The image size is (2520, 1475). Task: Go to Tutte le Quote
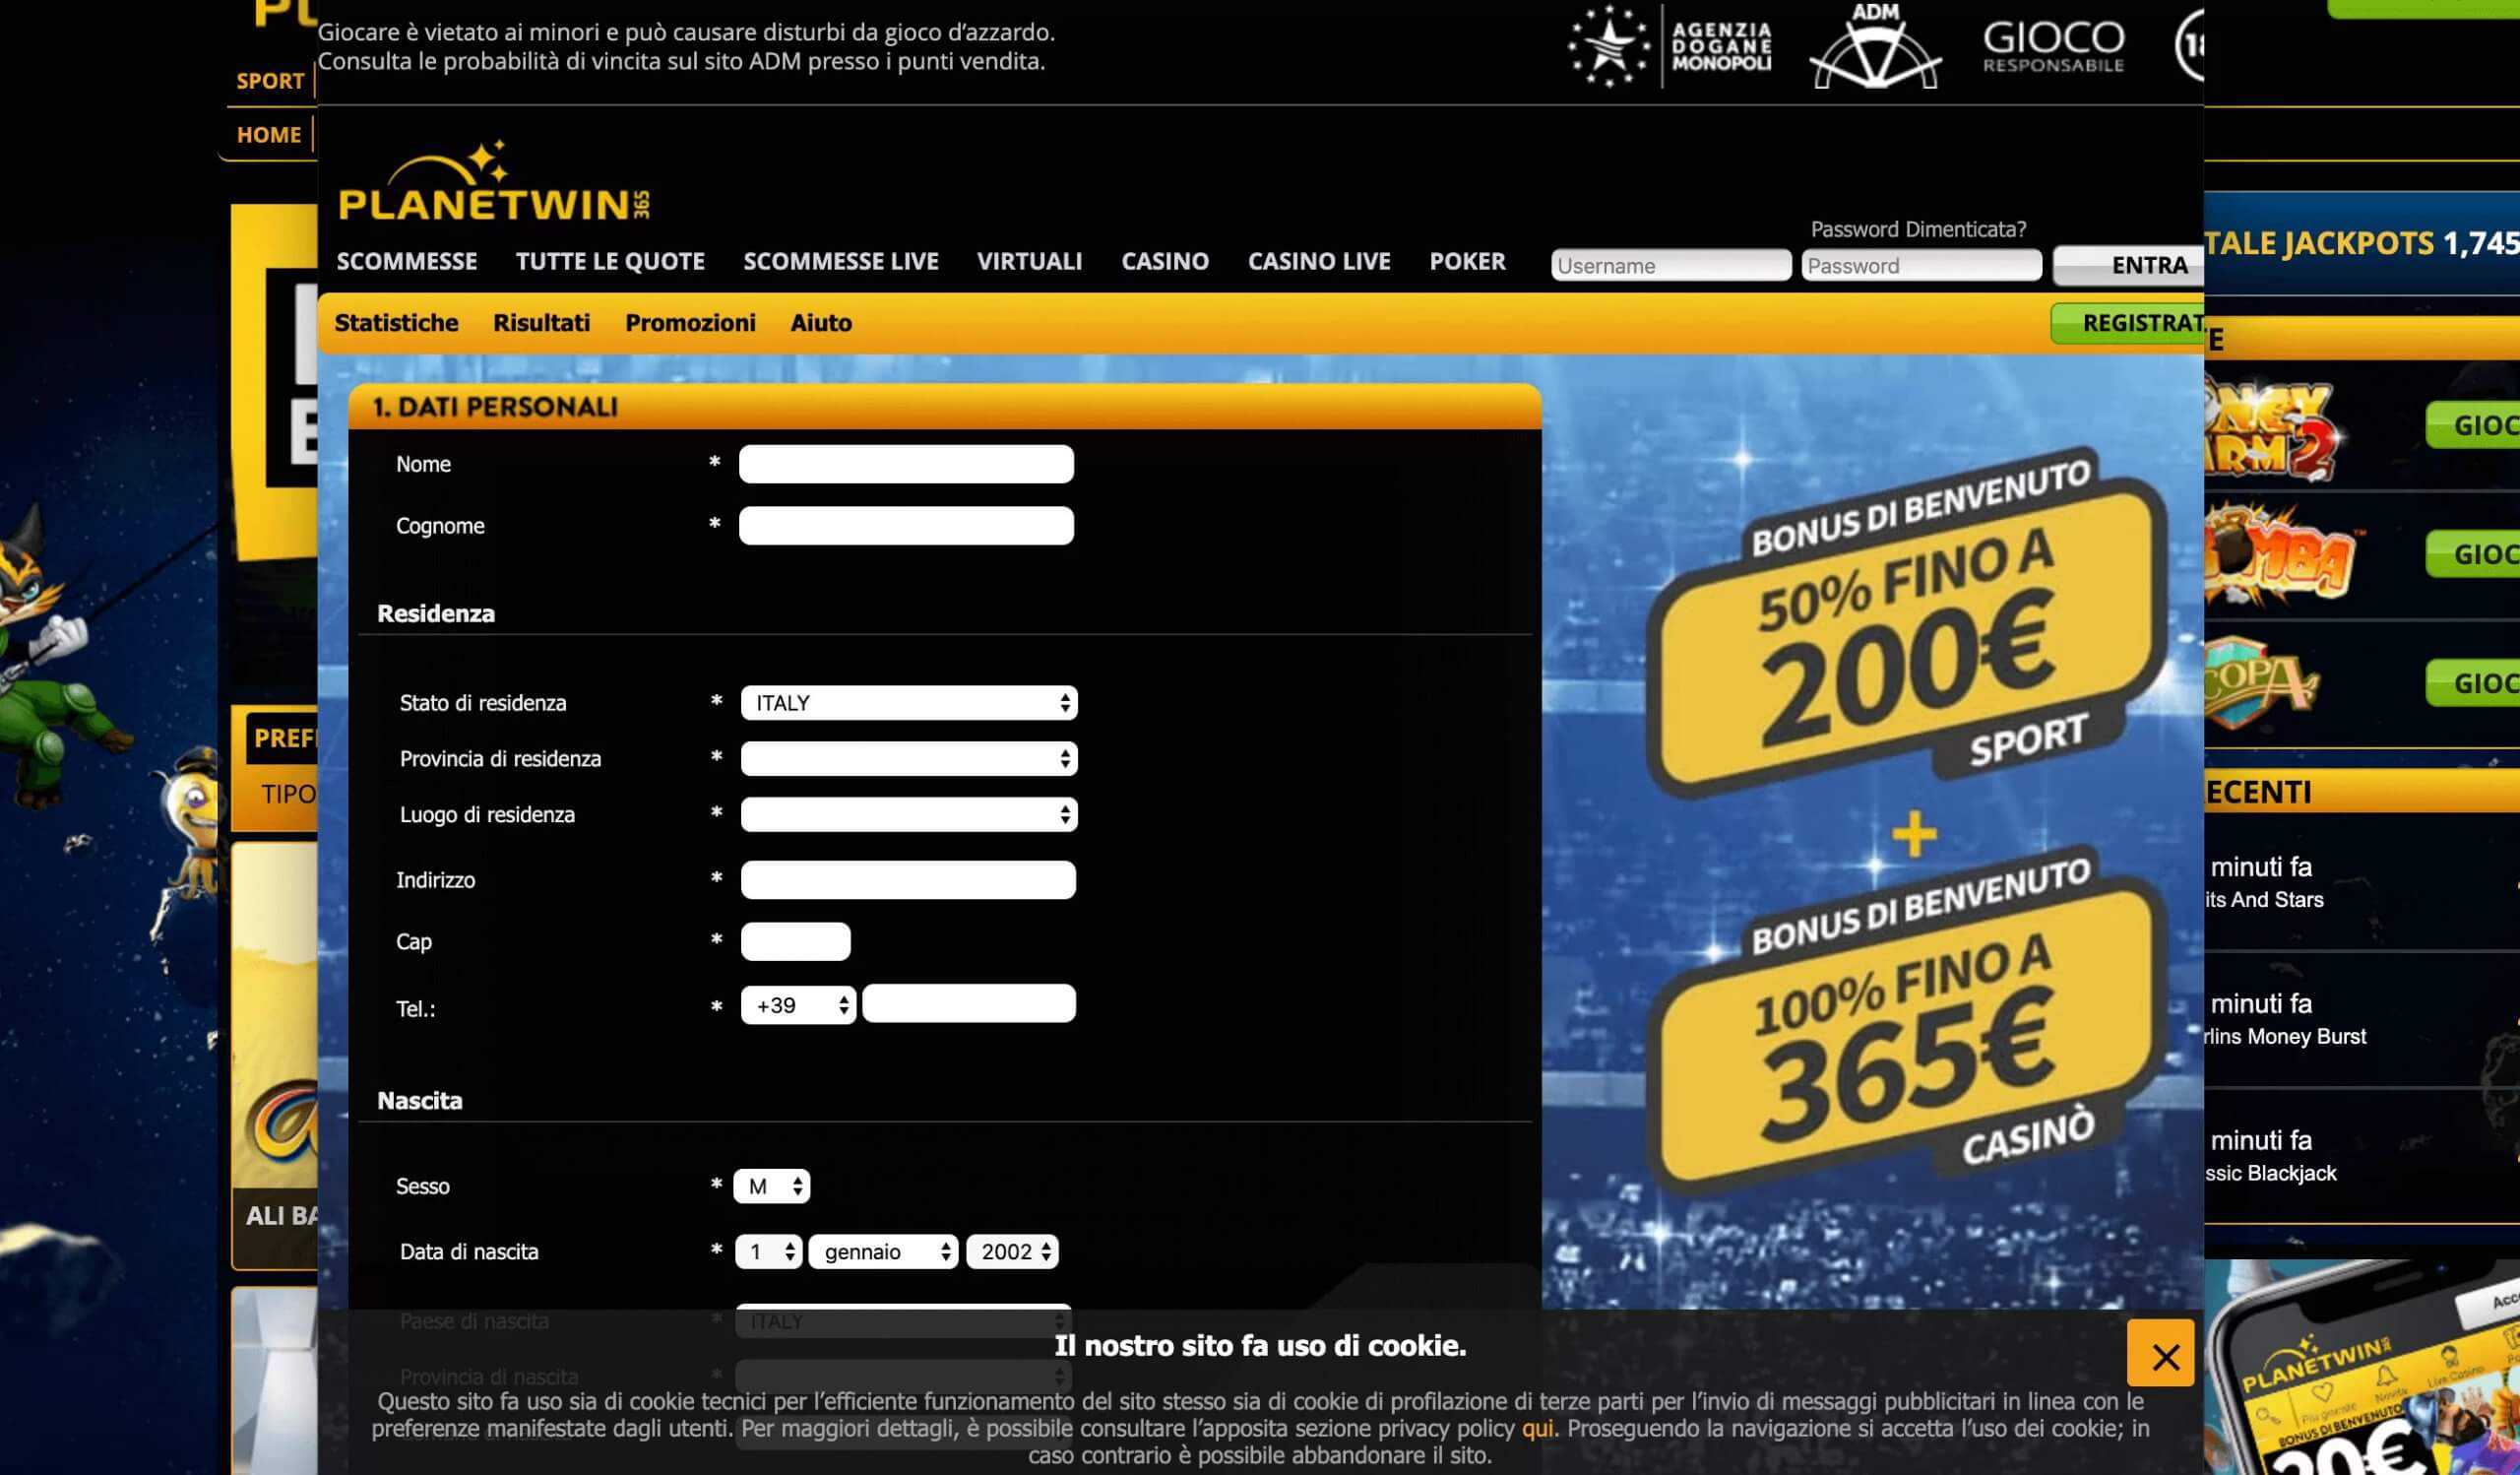[x=610, y=262]
